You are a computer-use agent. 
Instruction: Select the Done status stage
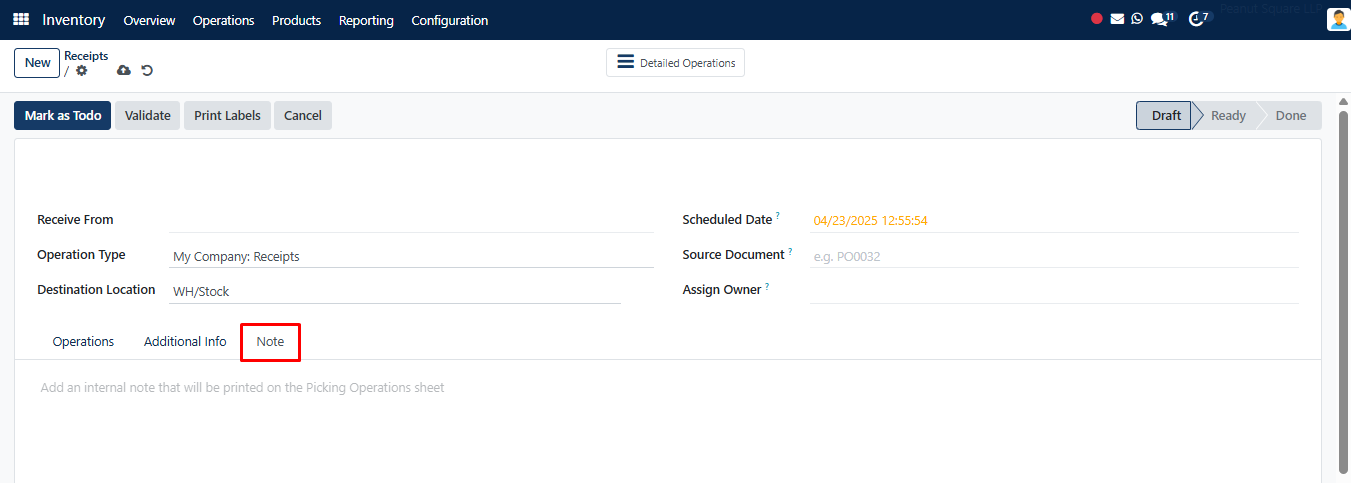(1291, 115)
